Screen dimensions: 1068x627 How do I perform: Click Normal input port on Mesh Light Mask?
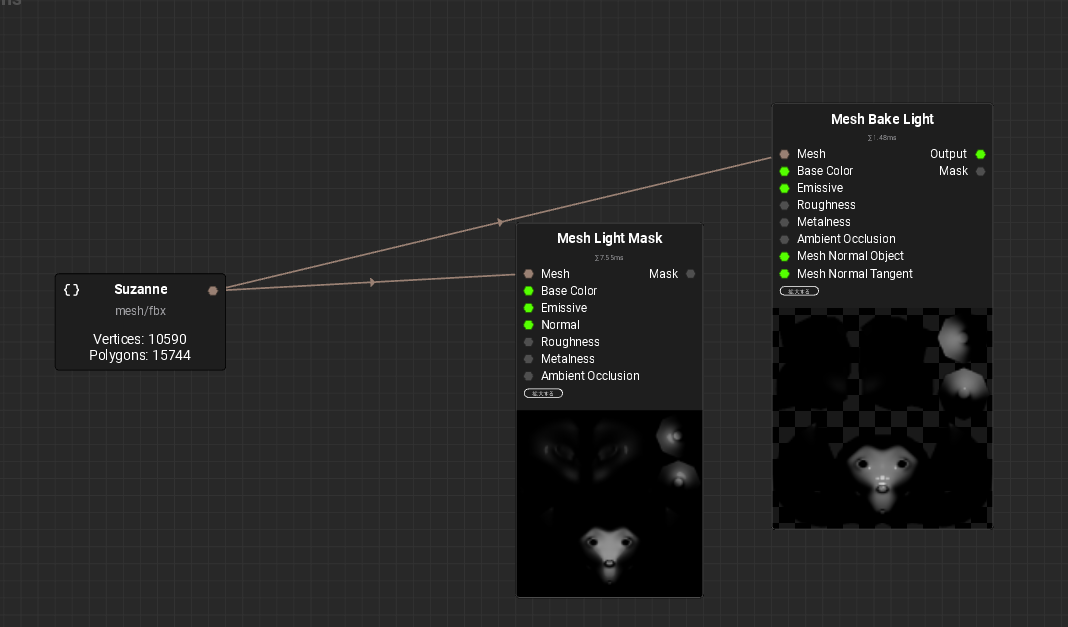528,325
